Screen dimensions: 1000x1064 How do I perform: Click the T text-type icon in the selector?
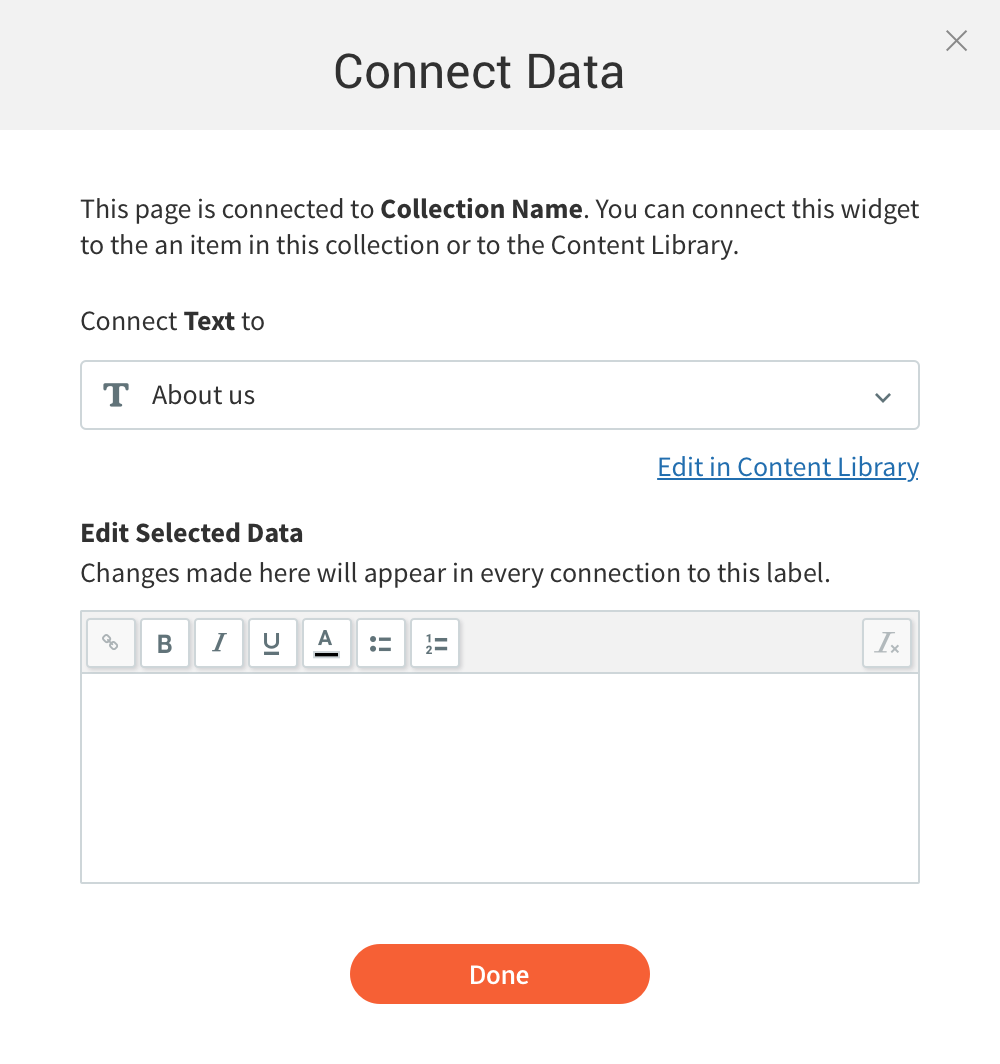pos(117,395)
